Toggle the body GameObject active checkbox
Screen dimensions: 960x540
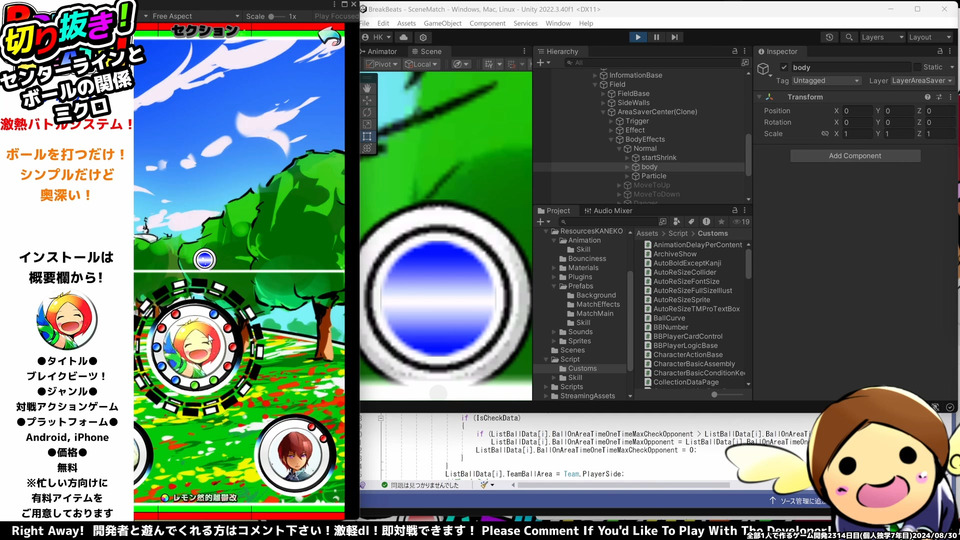point(784,67)
